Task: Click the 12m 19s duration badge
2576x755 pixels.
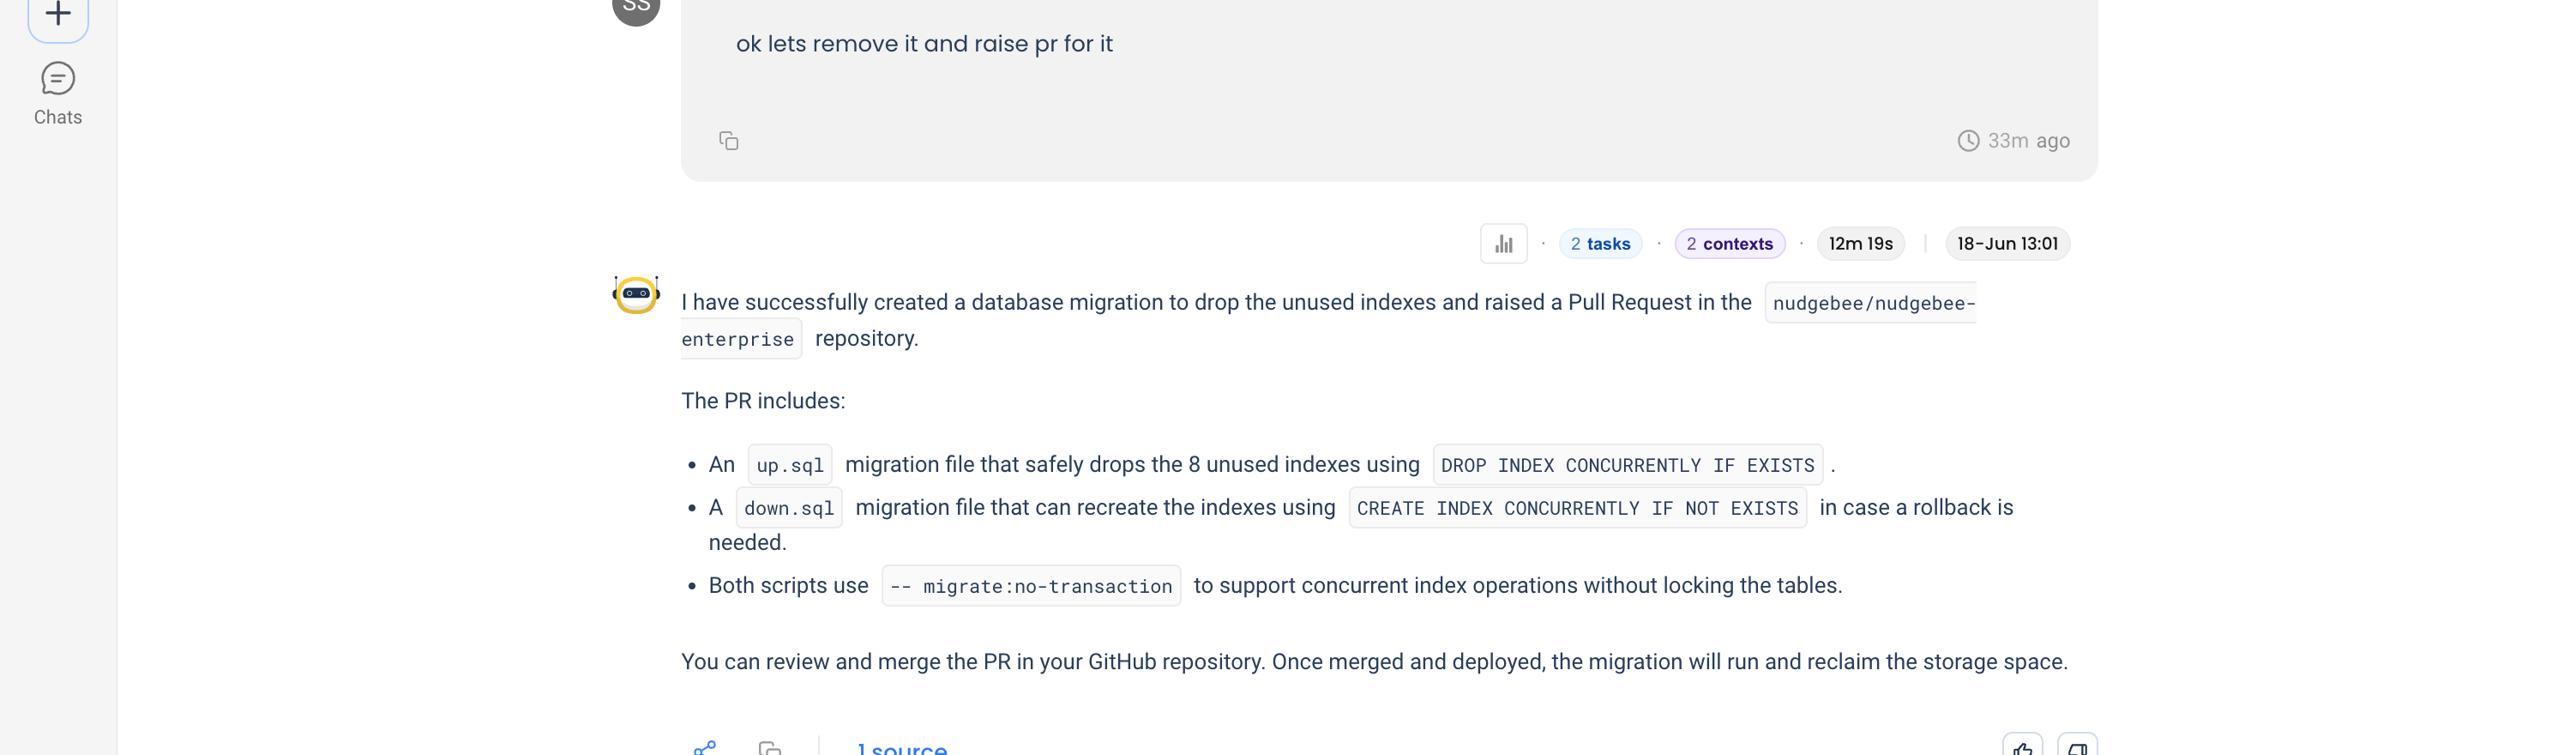Action: [x=1860, y=244]
